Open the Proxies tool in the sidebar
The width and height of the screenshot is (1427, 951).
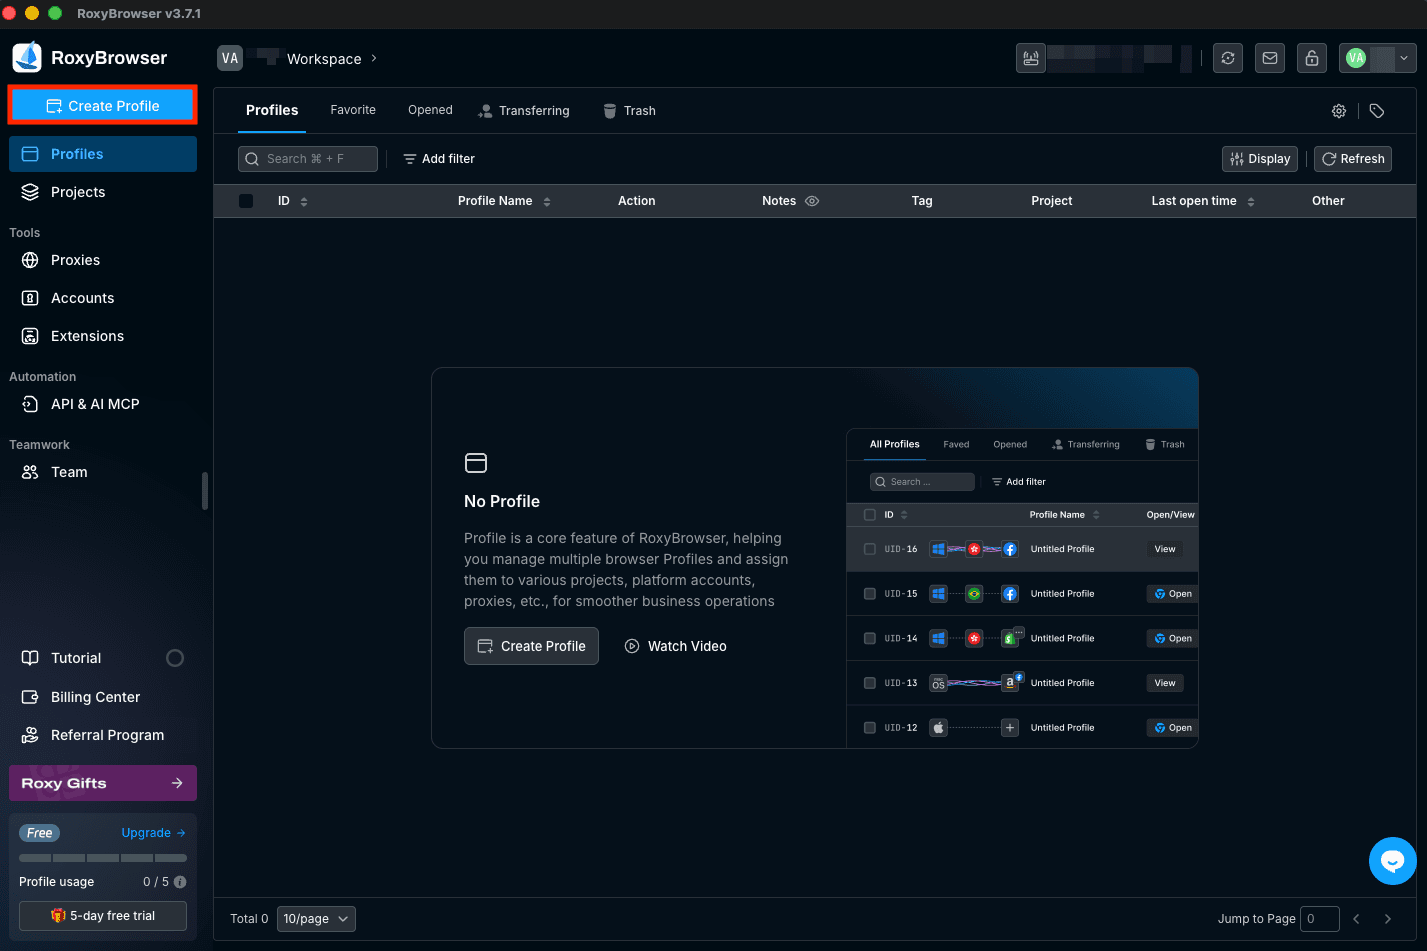point(75,260)
